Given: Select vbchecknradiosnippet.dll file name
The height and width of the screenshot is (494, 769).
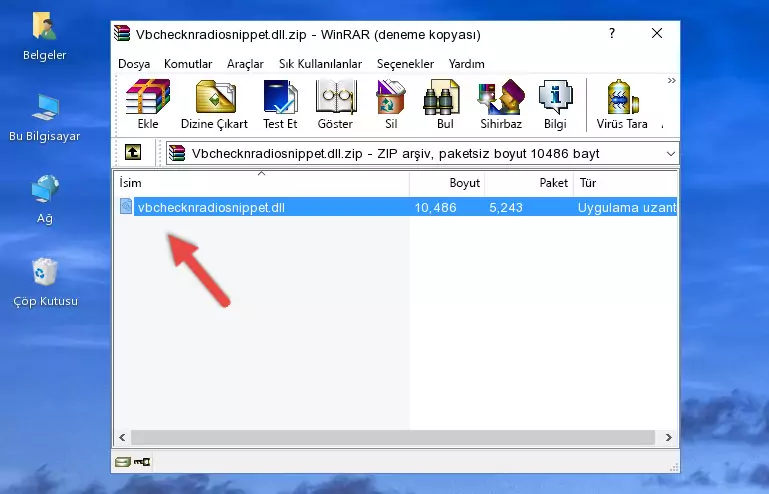Looking at the screenshot, I should click(x=211, y=208).
